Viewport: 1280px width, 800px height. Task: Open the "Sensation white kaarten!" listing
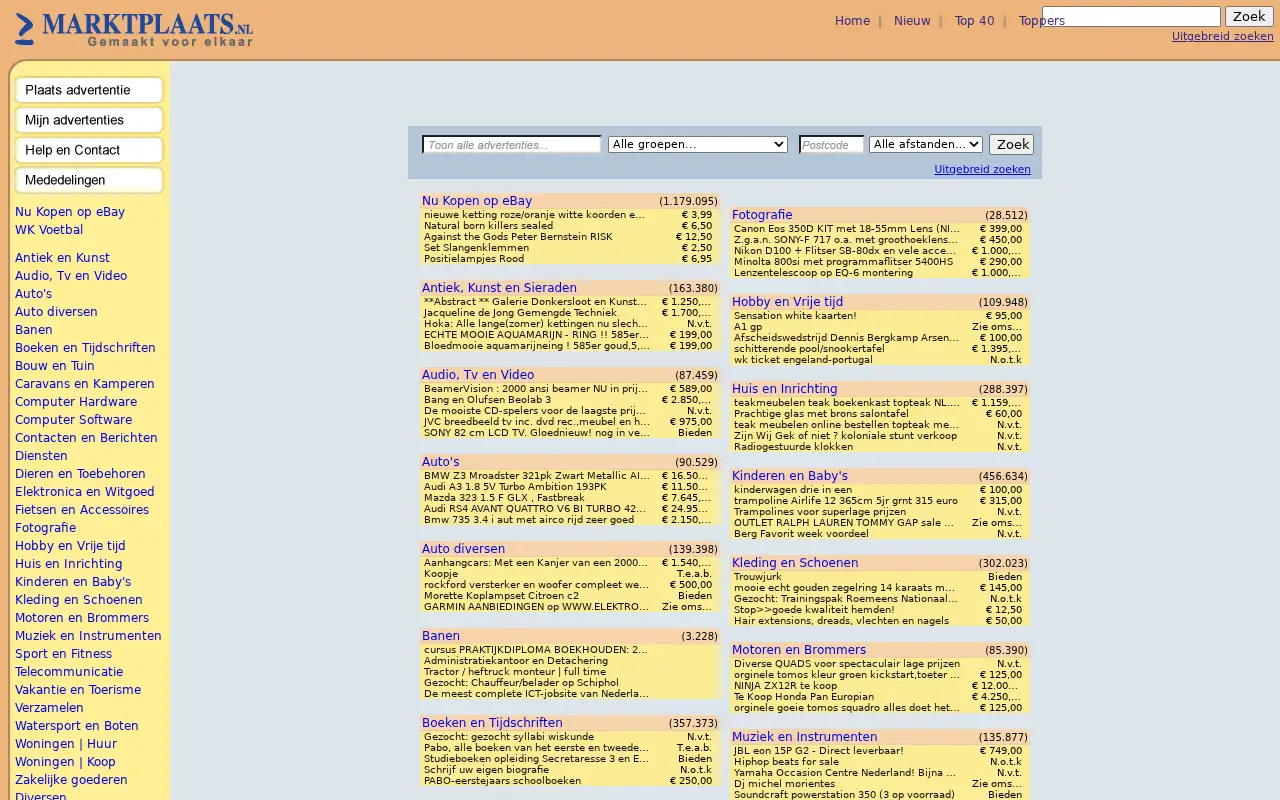[795, 316]
